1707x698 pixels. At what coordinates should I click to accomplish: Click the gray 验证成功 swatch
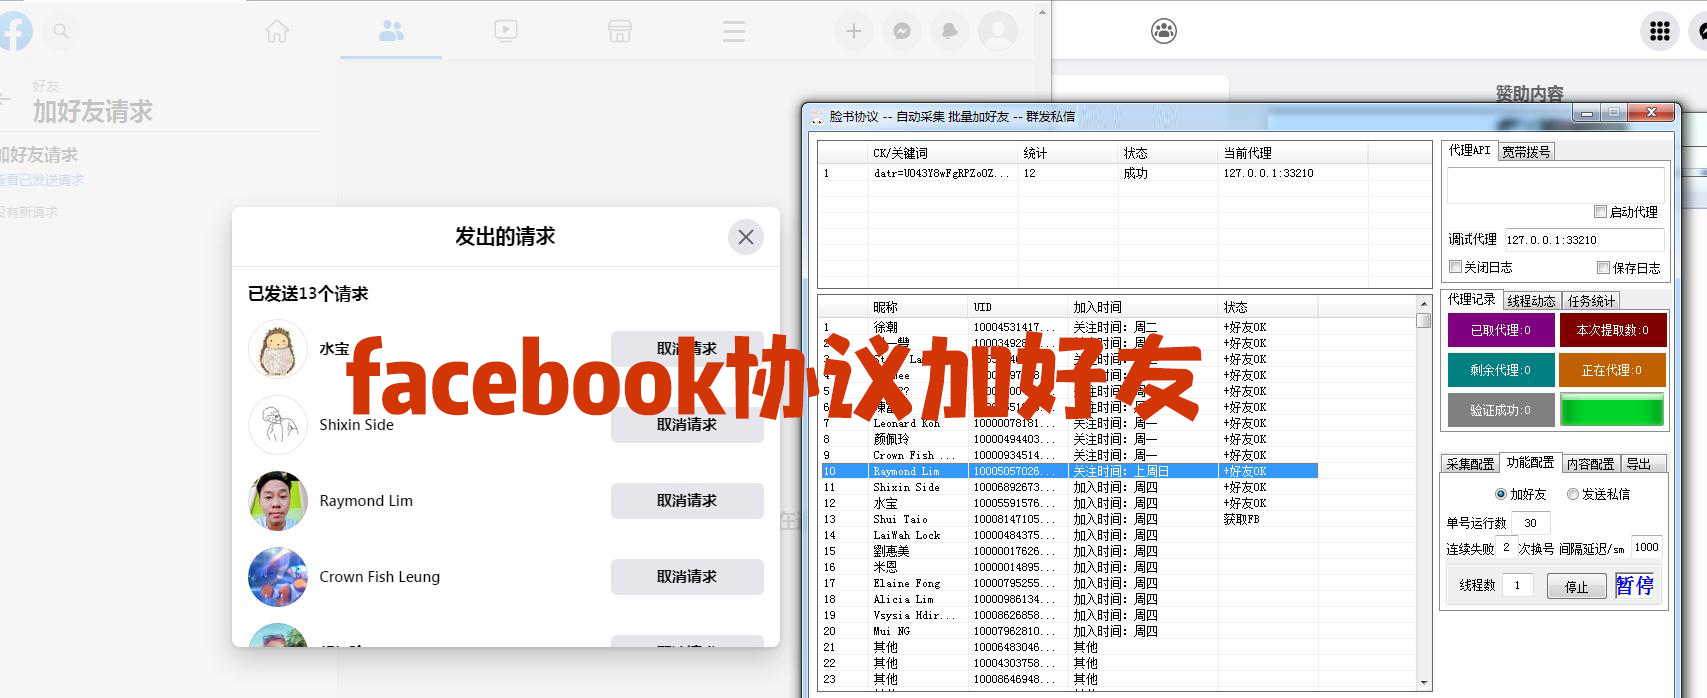[1501, 410]
